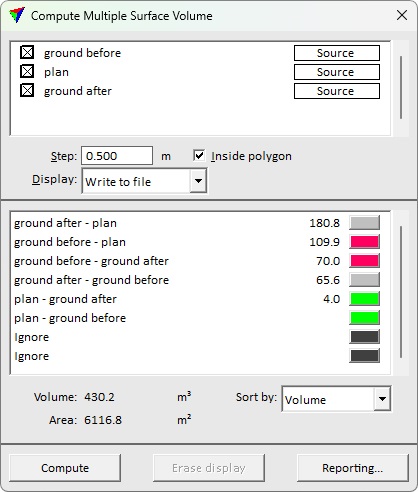Select the 'plan - ground after' row
Screen dimensions: 418x492
[x=65, y=299]
